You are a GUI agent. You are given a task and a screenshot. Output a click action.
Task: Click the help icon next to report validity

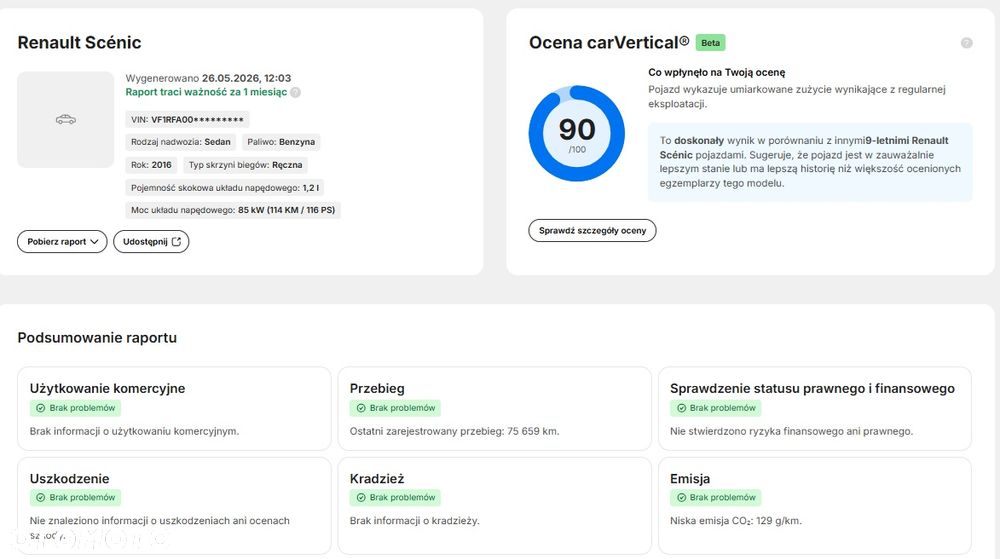tap(295, 92)
